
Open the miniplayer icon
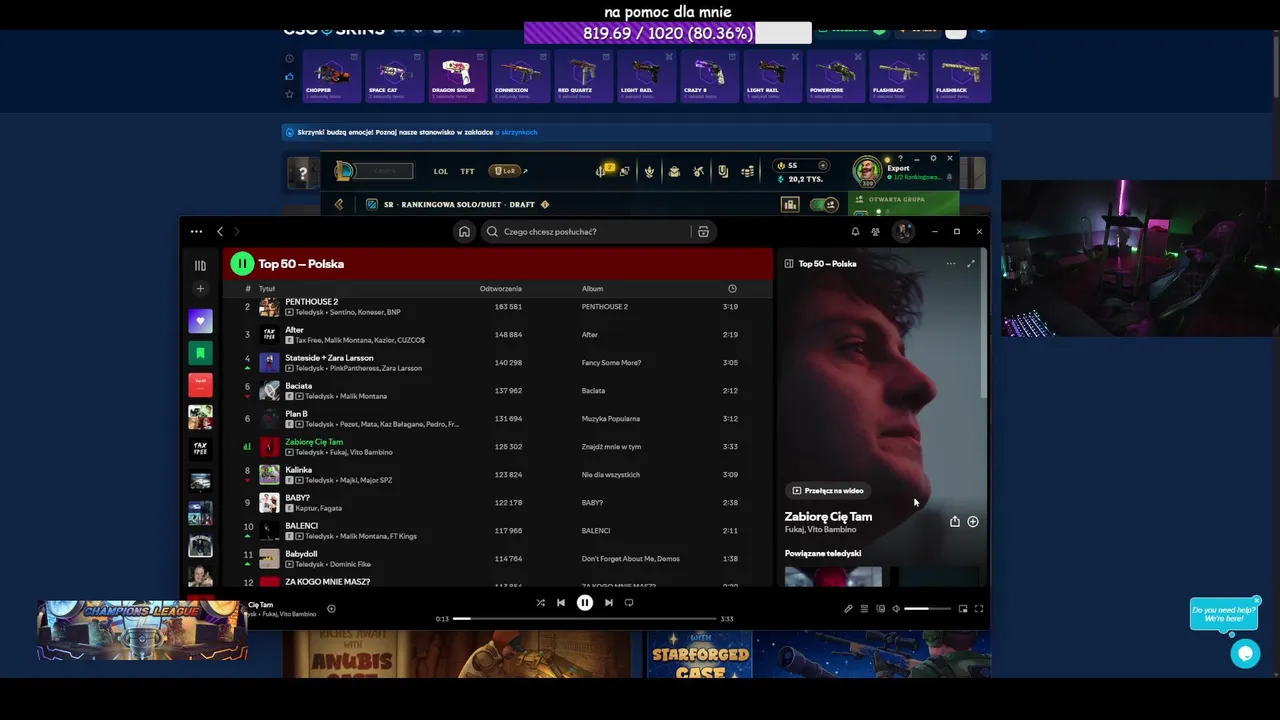963,609
